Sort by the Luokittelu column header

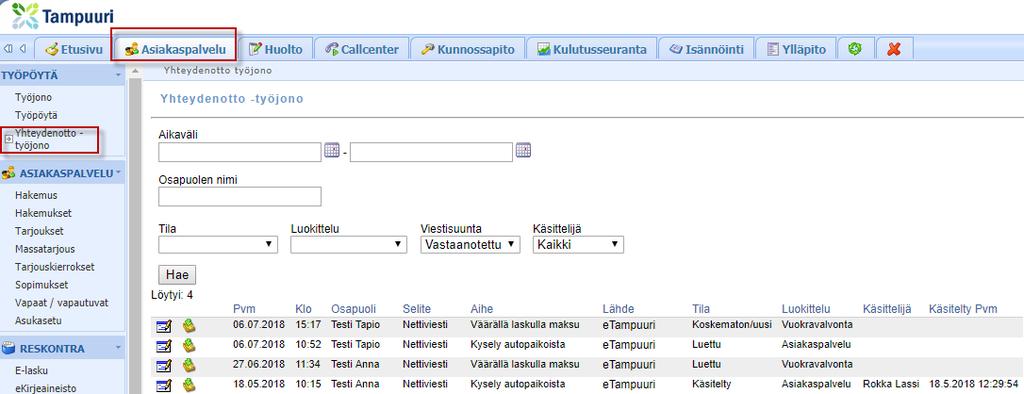point(806,309)
